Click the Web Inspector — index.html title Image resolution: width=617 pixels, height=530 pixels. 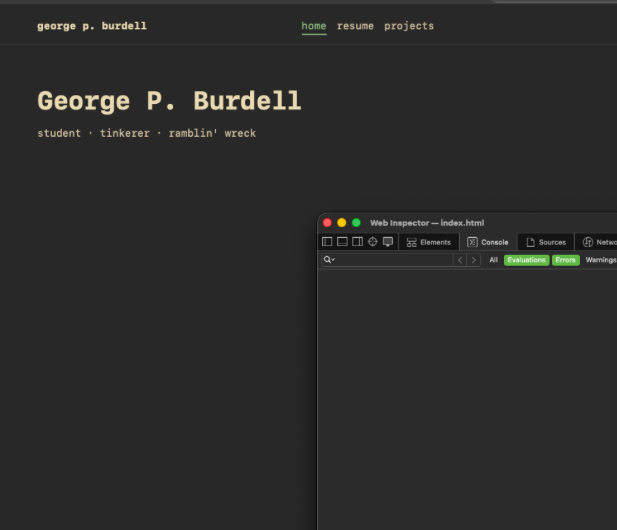(427, 223)
